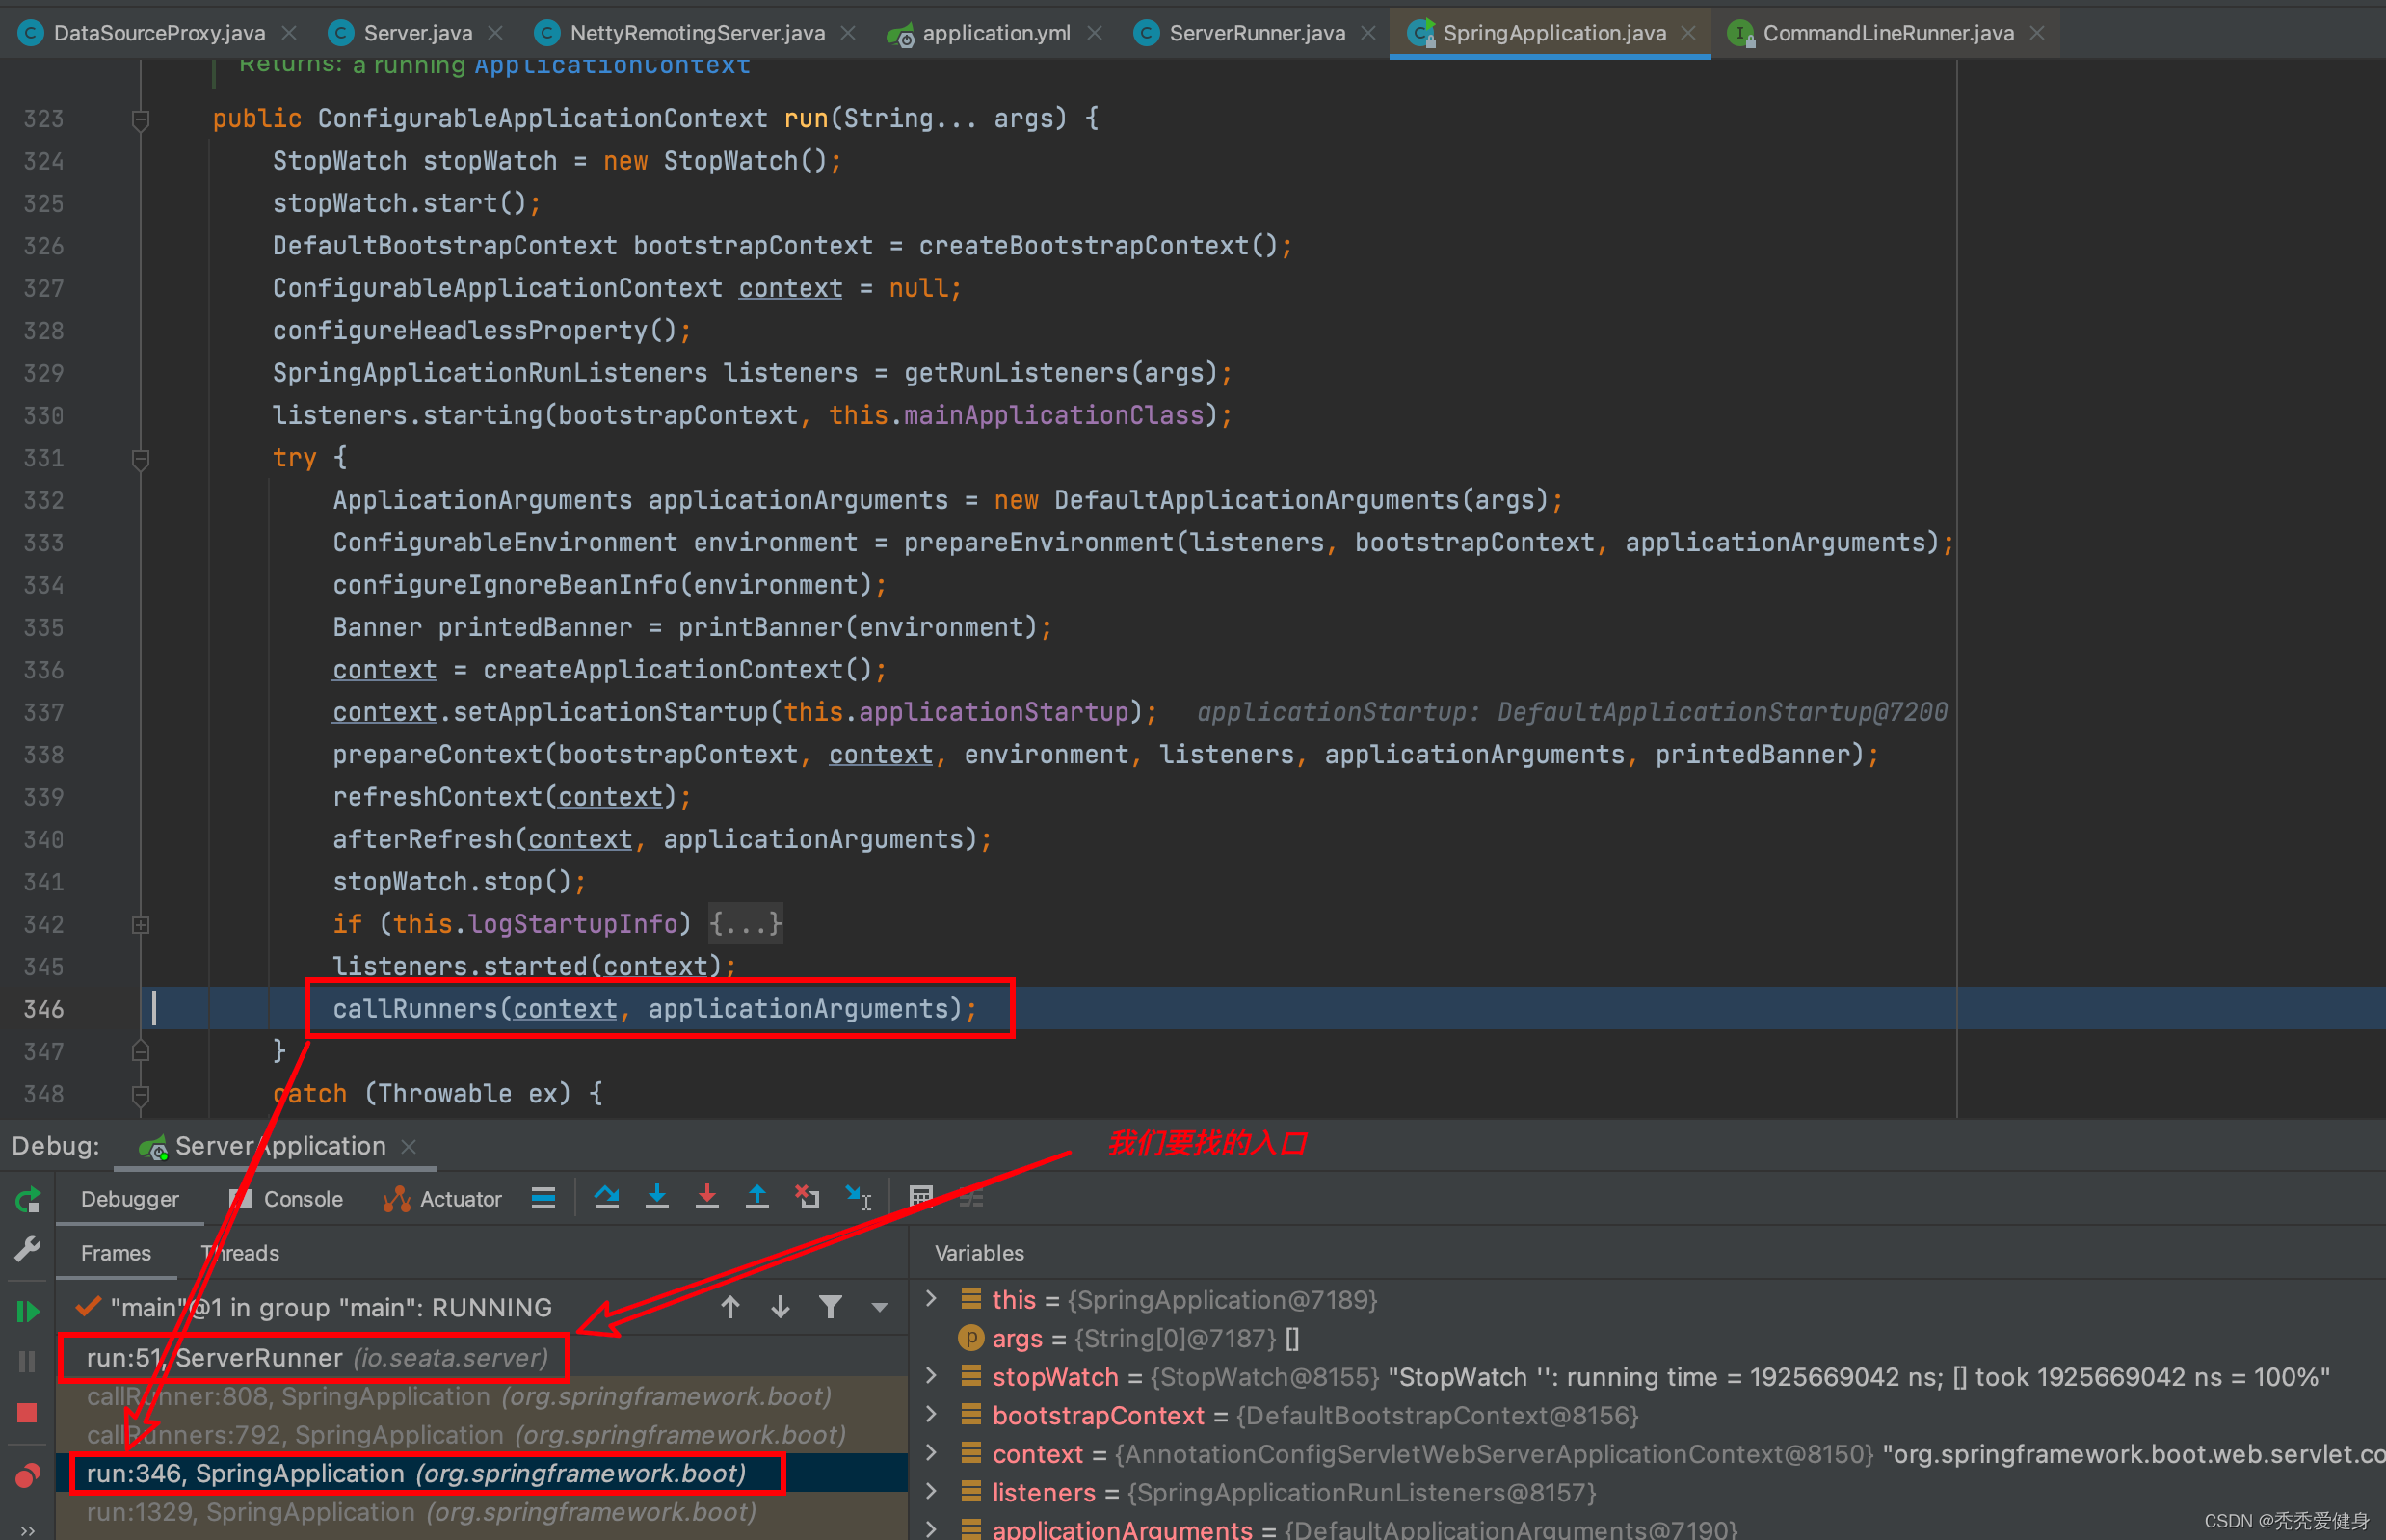Click the greyed Trace Current Stream Chain icon

[x=971, y=1197]
